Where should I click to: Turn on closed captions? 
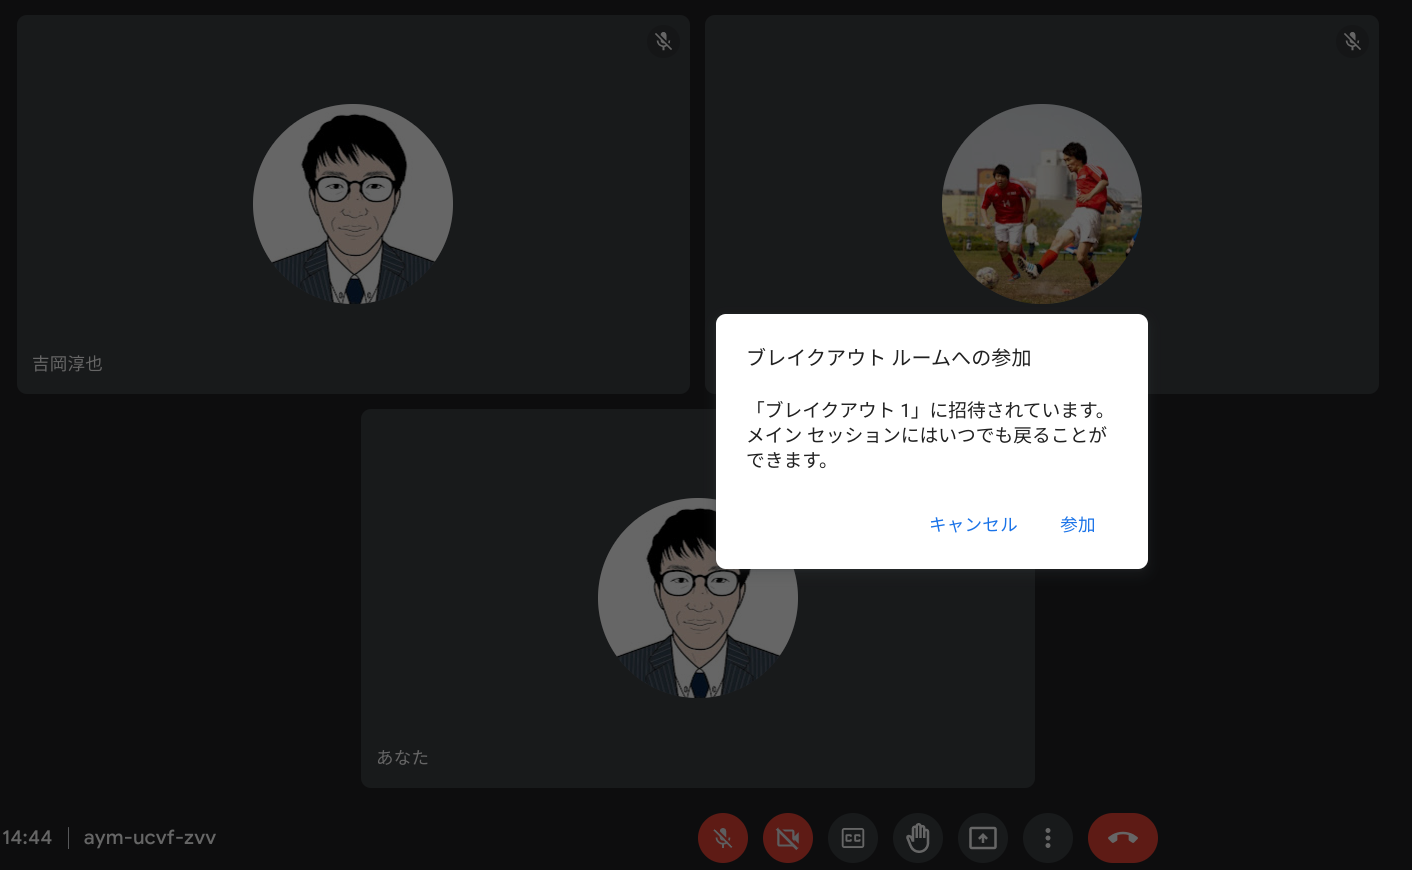(853, 838)
